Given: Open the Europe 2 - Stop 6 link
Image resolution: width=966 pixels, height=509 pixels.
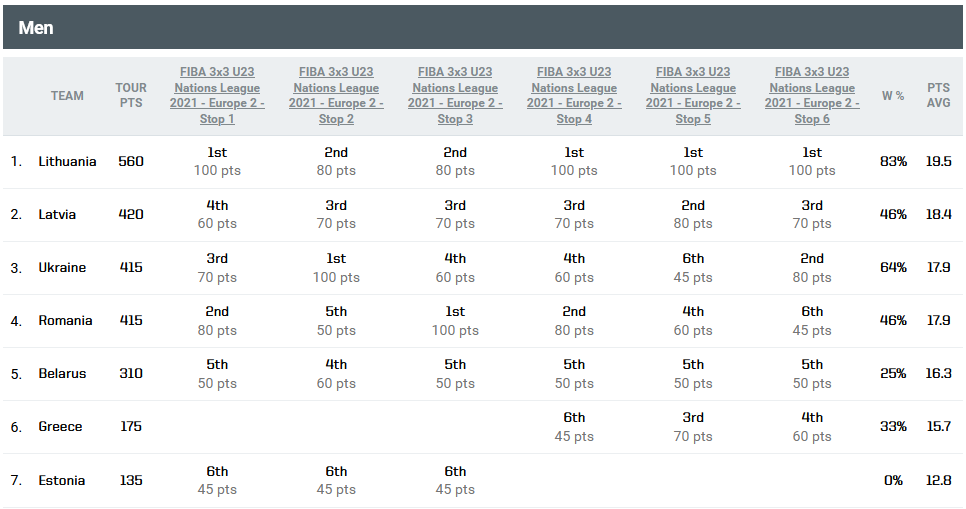Looking at the screenshot, I should tap(812, 96).
